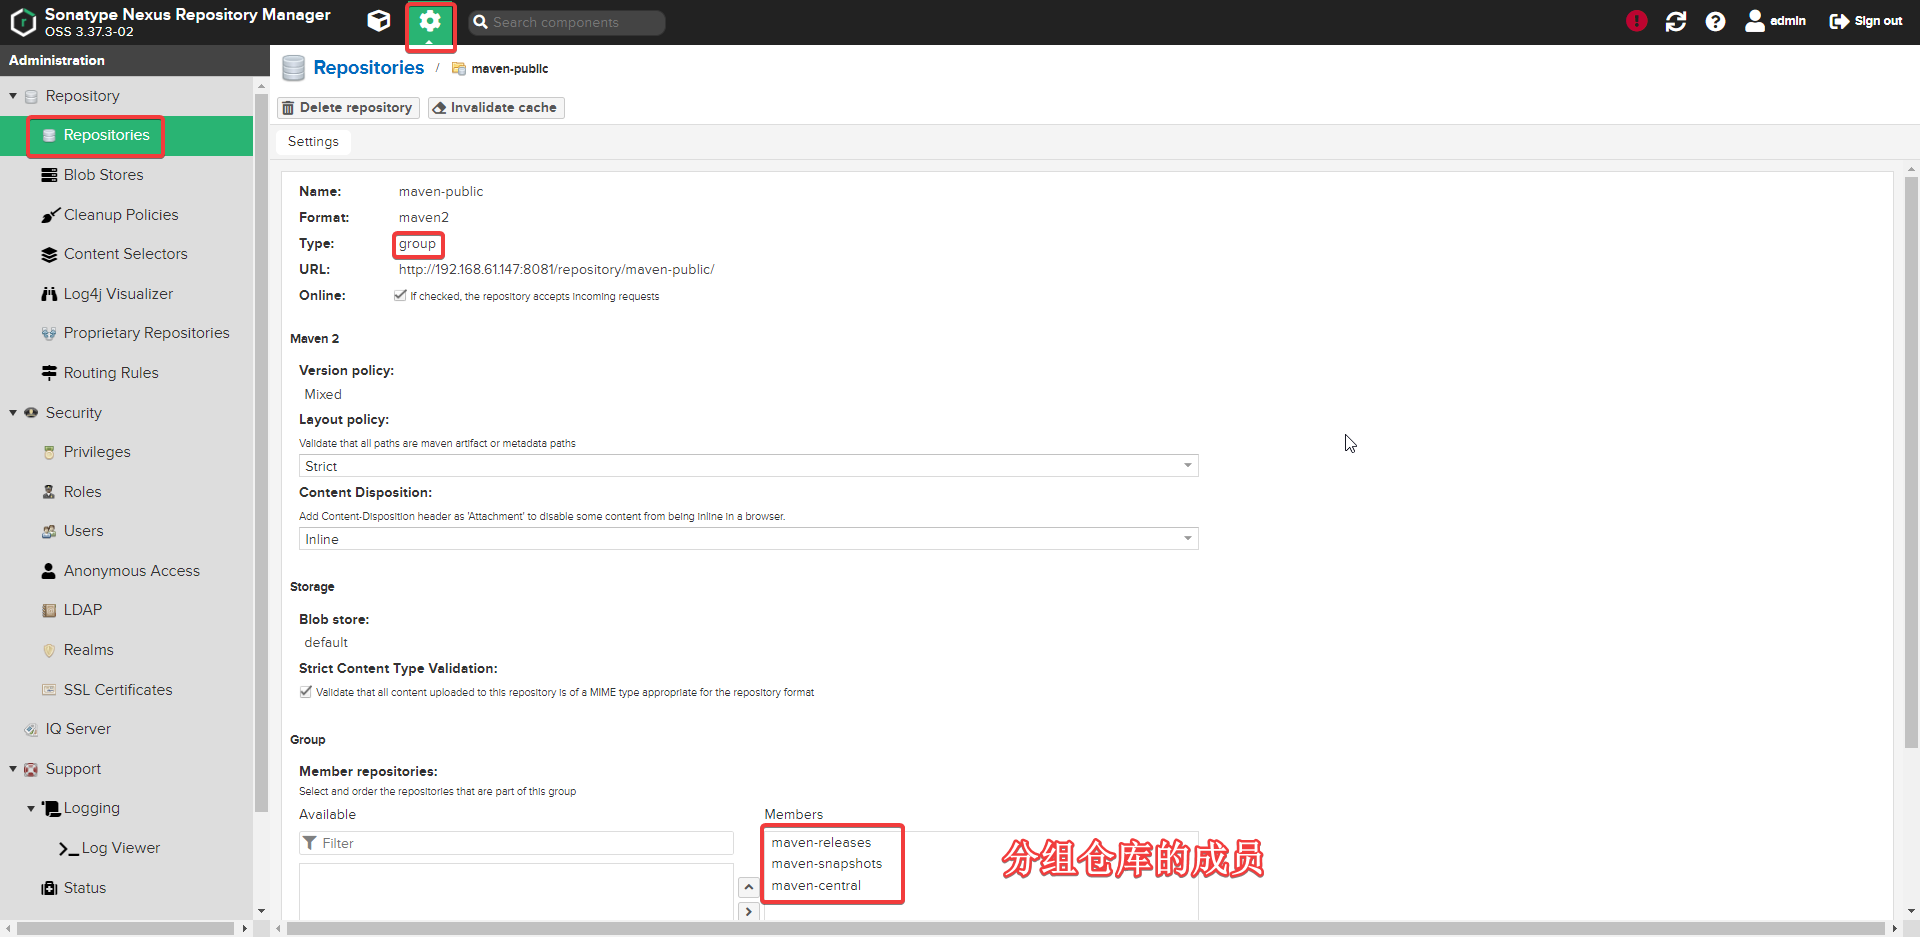The height and width of the screenshot is (937, 1920).
Task: Click the Delete repository button
Action: click(x=347, y=108)
